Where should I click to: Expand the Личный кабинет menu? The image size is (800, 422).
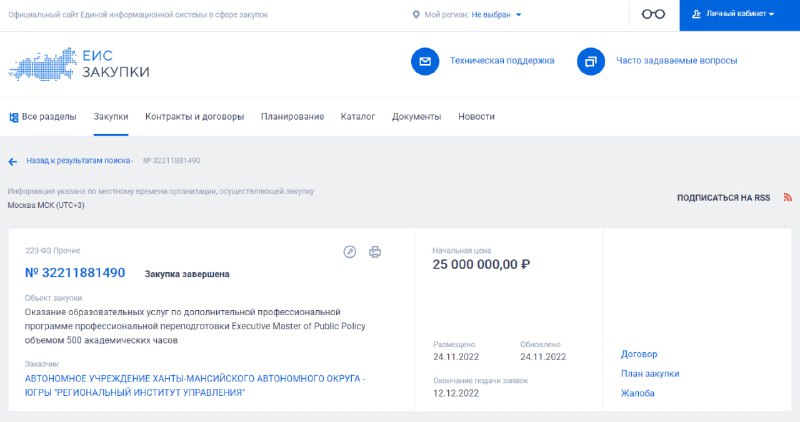pyautogui.click(x=740, y=15)
